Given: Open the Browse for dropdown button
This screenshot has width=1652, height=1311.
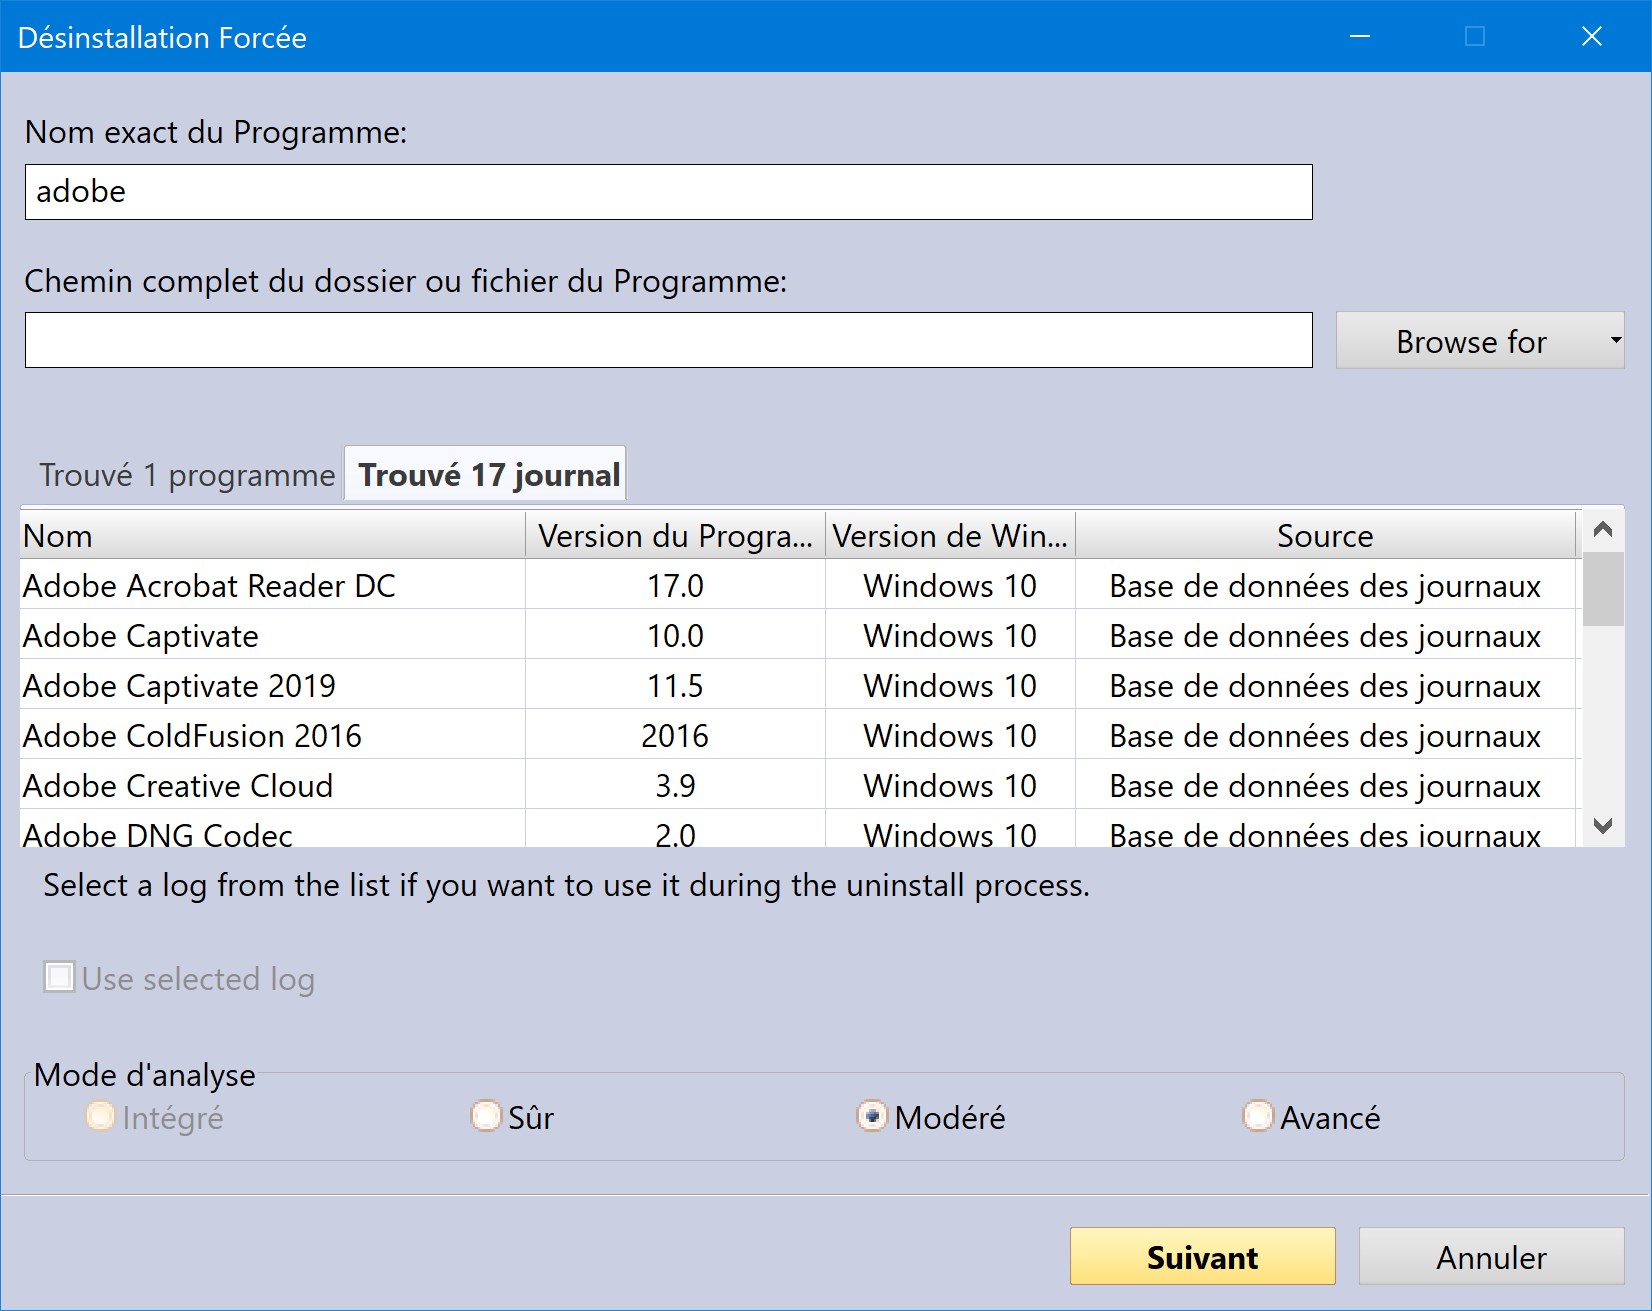Looking at the screenshot, I should (1480, 341).
